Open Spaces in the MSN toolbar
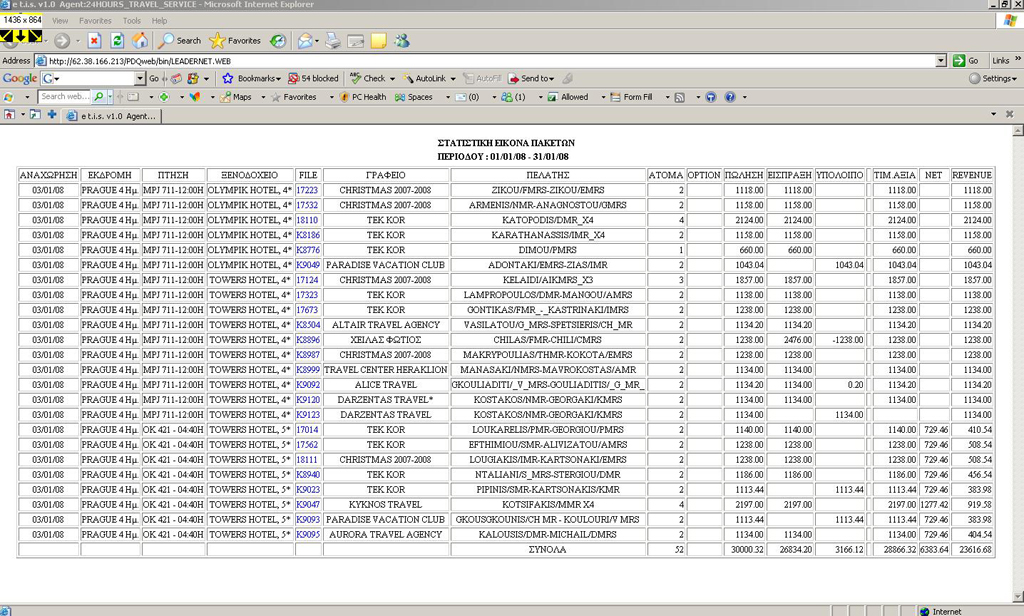Image resolution: width=1024 pixels, height=616 pixels. click(413, 97)
